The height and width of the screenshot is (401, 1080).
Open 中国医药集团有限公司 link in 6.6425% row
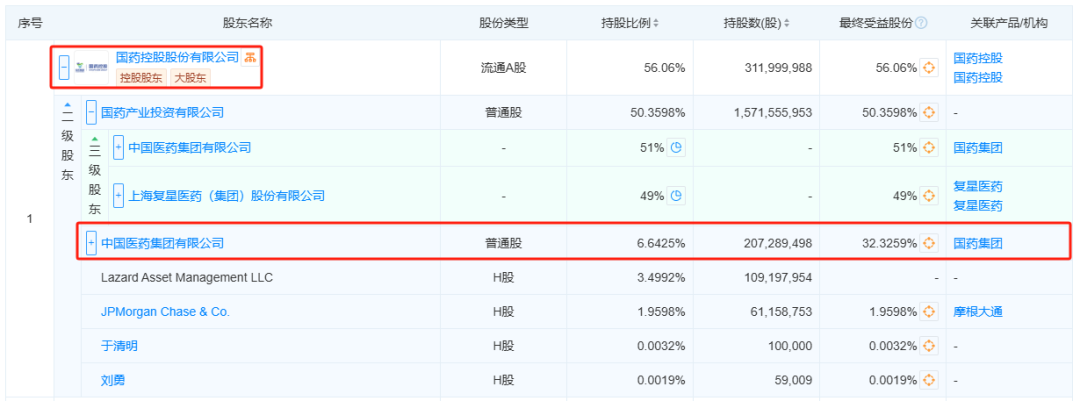163,243
